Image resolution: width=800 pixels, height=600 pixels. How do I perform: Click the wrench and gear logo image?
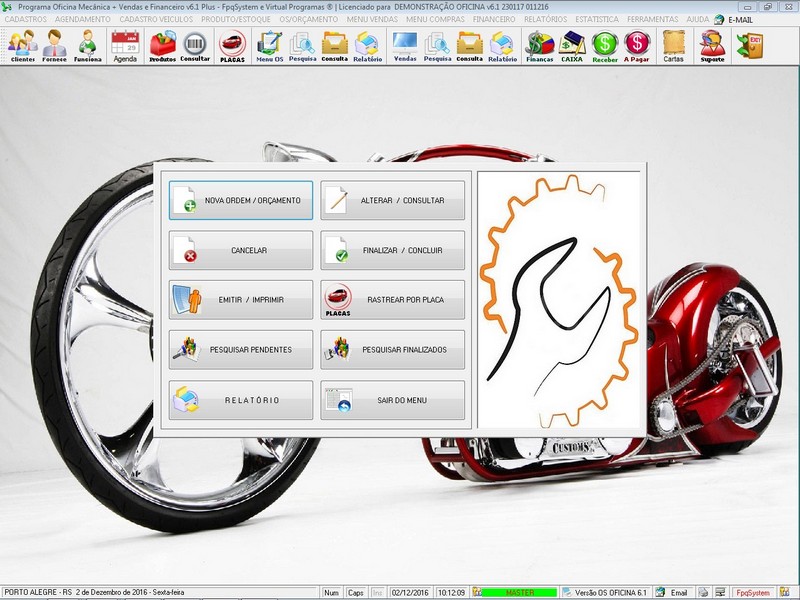[x=559, y=301]
